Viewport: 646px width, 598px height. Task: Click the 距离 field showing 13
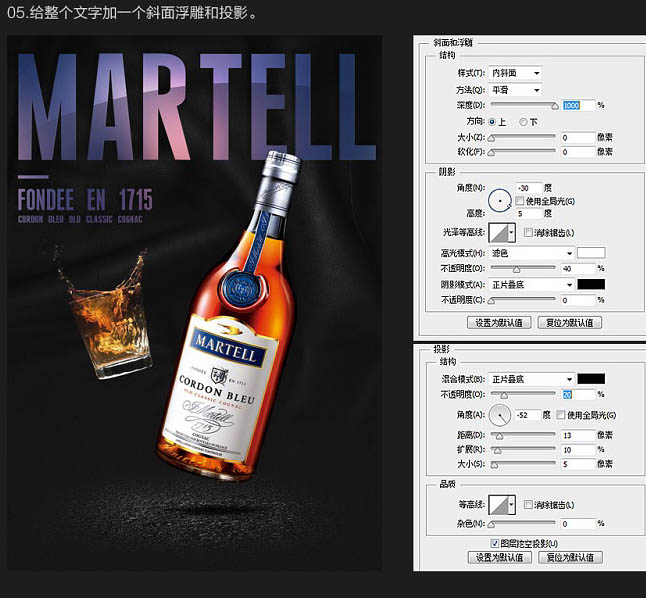point(578,435)
